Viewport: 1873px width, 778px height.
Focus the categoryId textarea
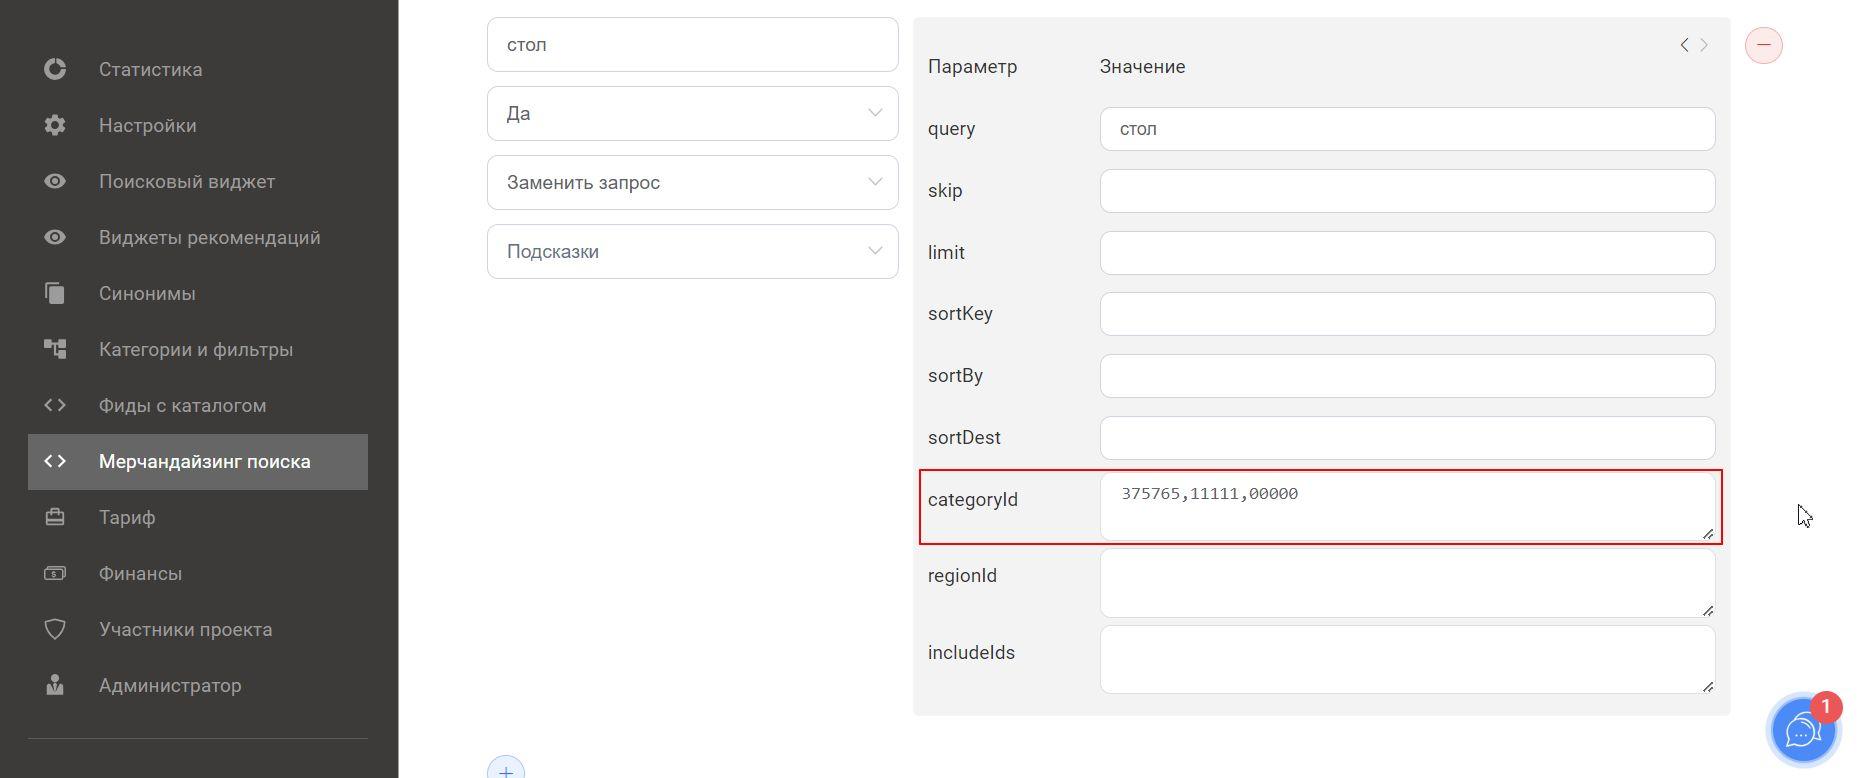[1407, 507]
